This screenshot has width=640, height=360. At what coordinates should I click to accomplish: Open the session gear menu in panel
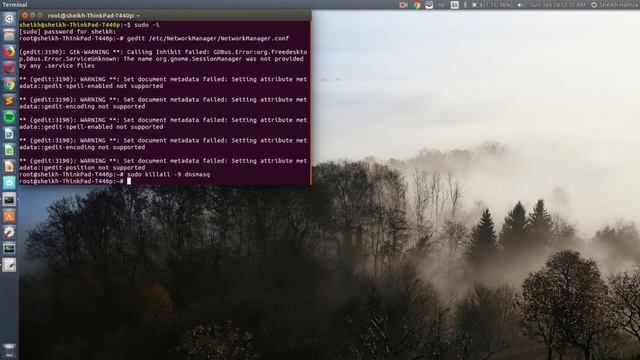coord(594,5)
